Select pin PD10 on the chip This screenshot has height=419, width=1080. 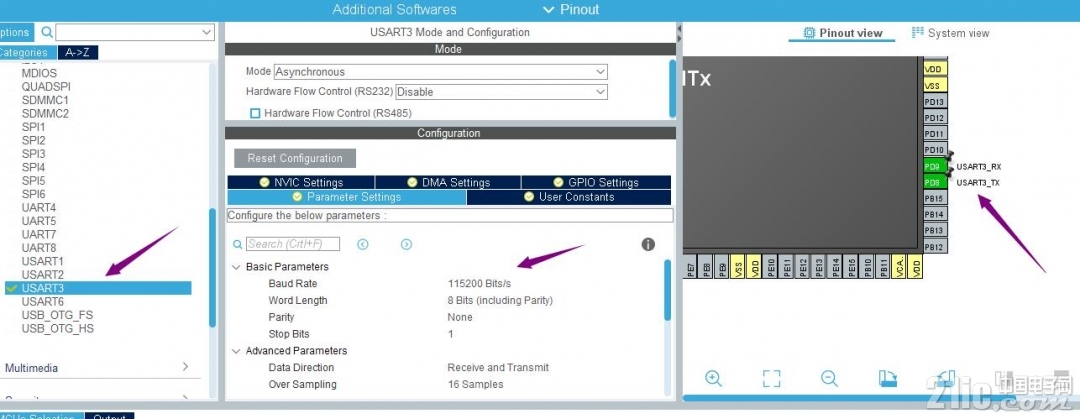935,150
